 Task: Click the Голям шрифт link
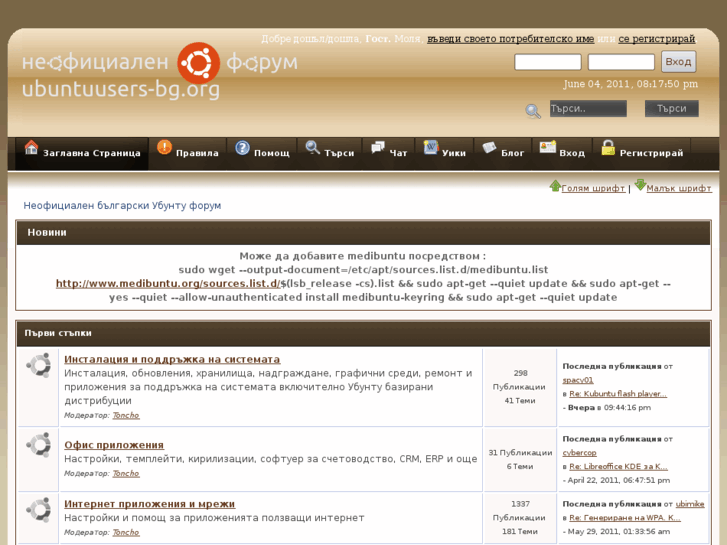pos(593,188)
